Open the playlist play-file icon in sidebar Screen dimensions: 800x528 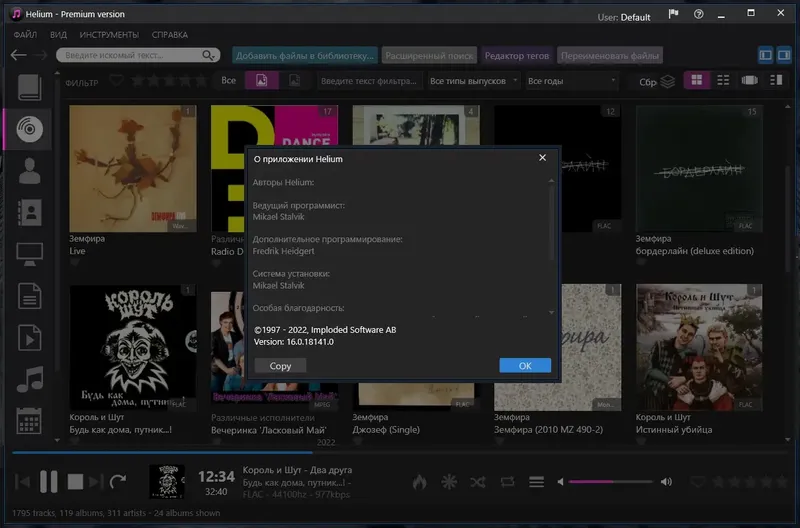point(29,338)
